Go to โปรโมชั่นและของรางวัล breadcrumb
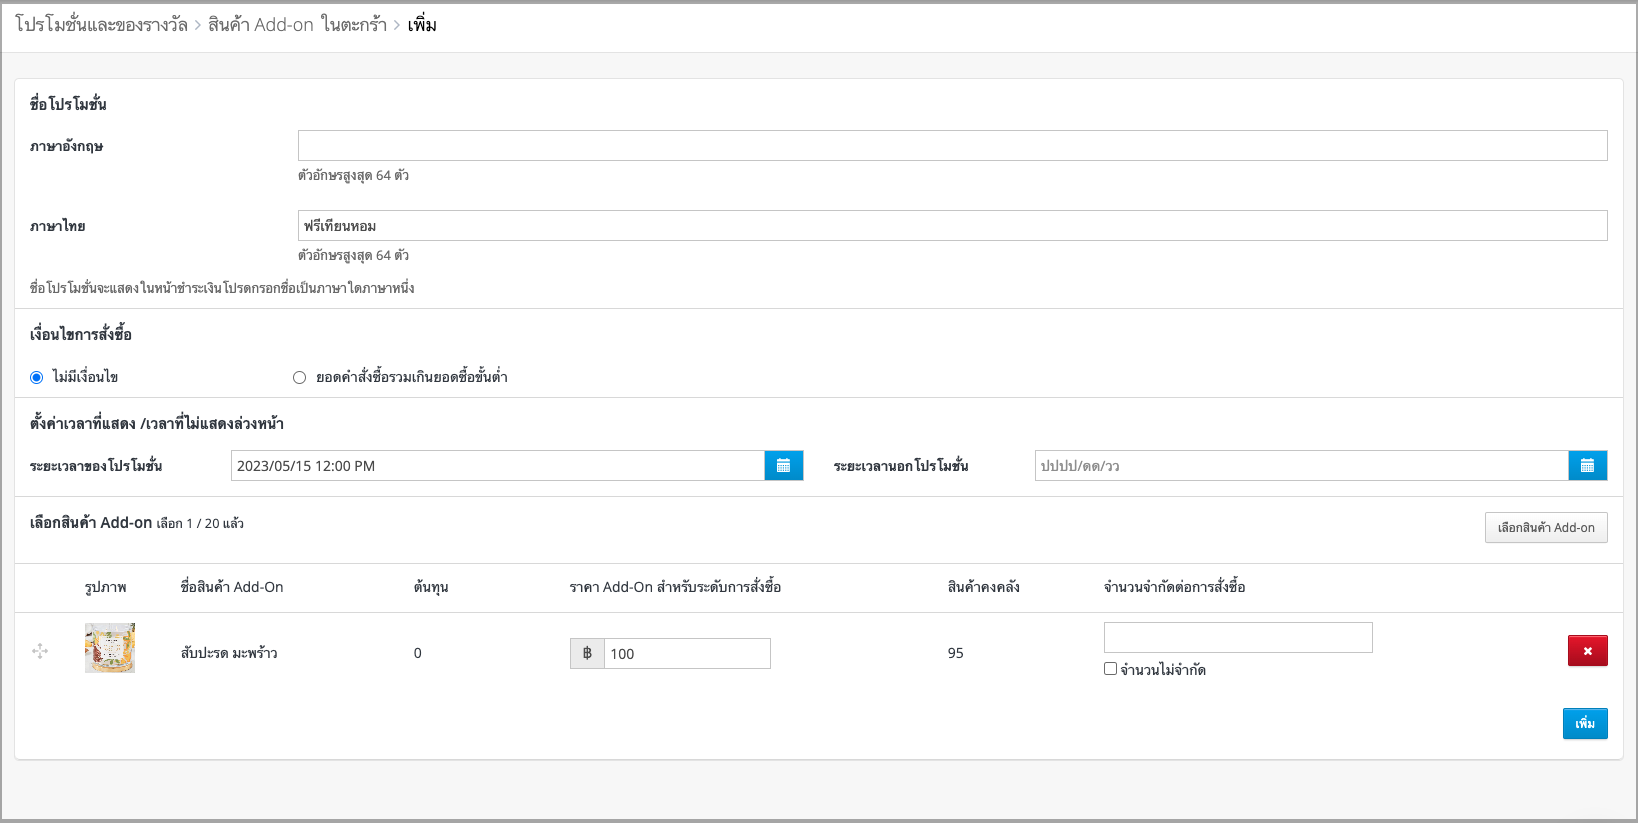The height and width of the screenshot is (823, 1638). (x=101, y=25)
